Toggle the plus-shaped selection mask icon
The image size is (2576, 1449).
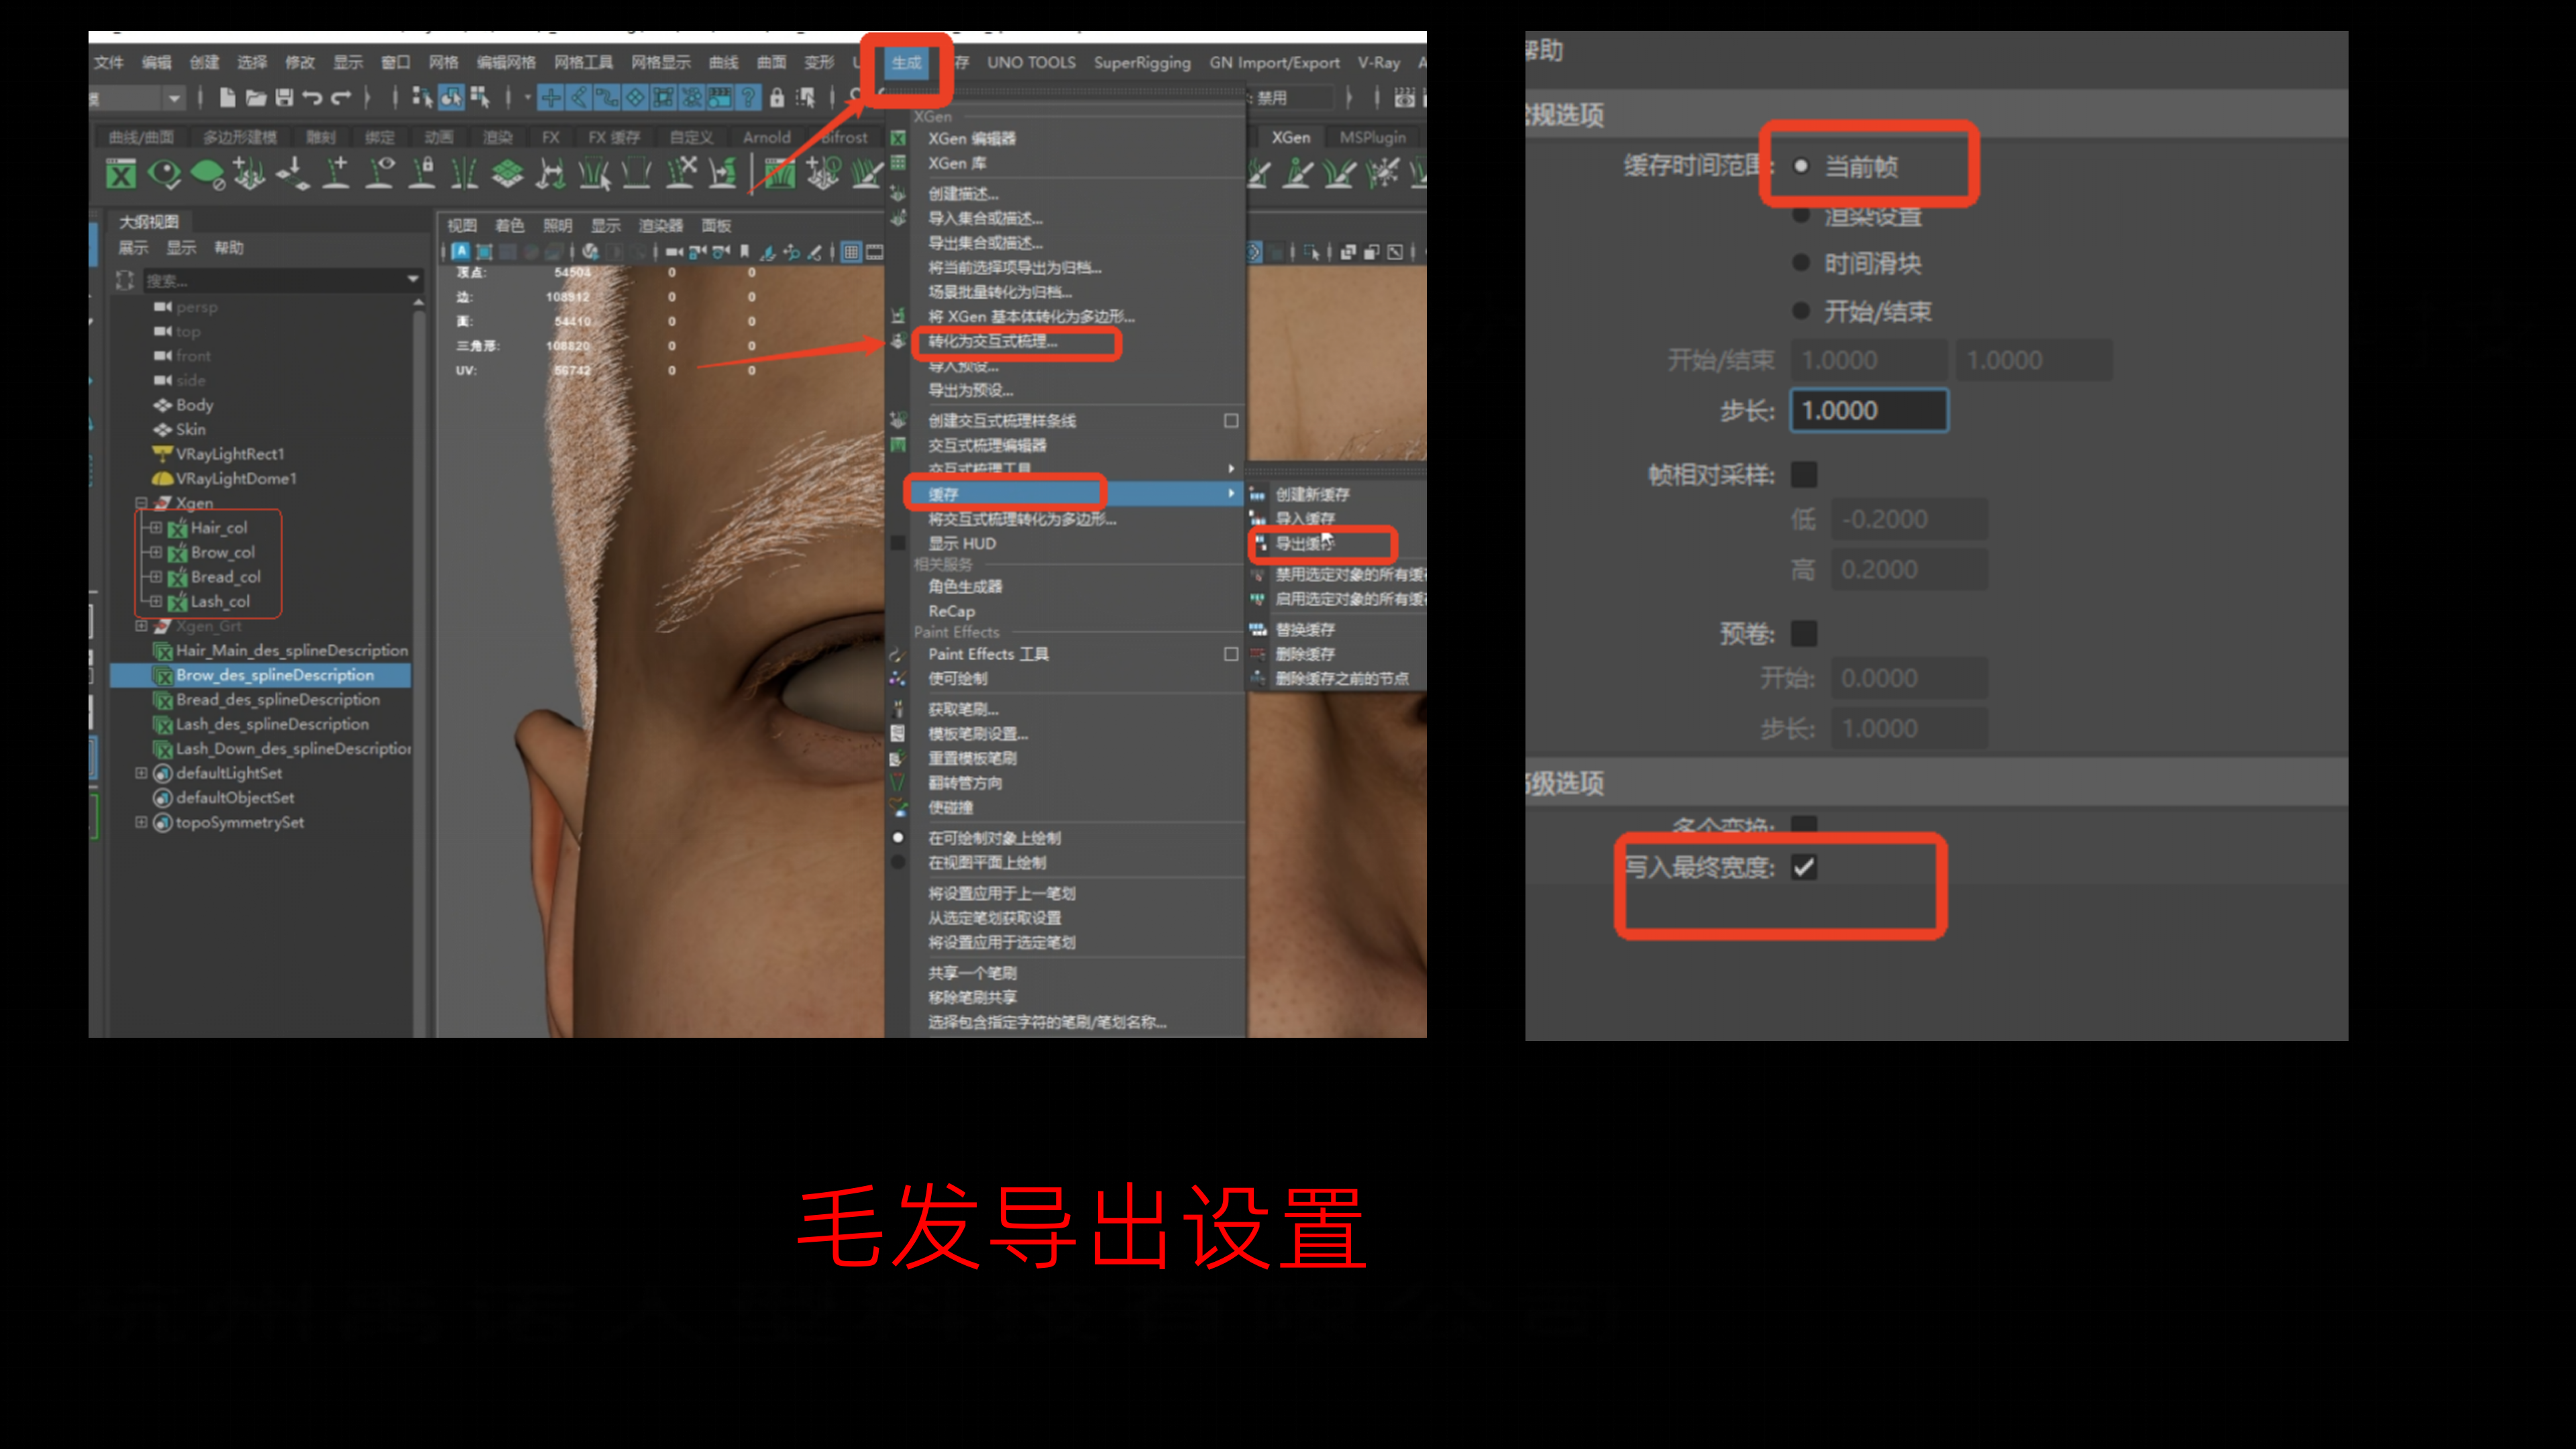550,97
